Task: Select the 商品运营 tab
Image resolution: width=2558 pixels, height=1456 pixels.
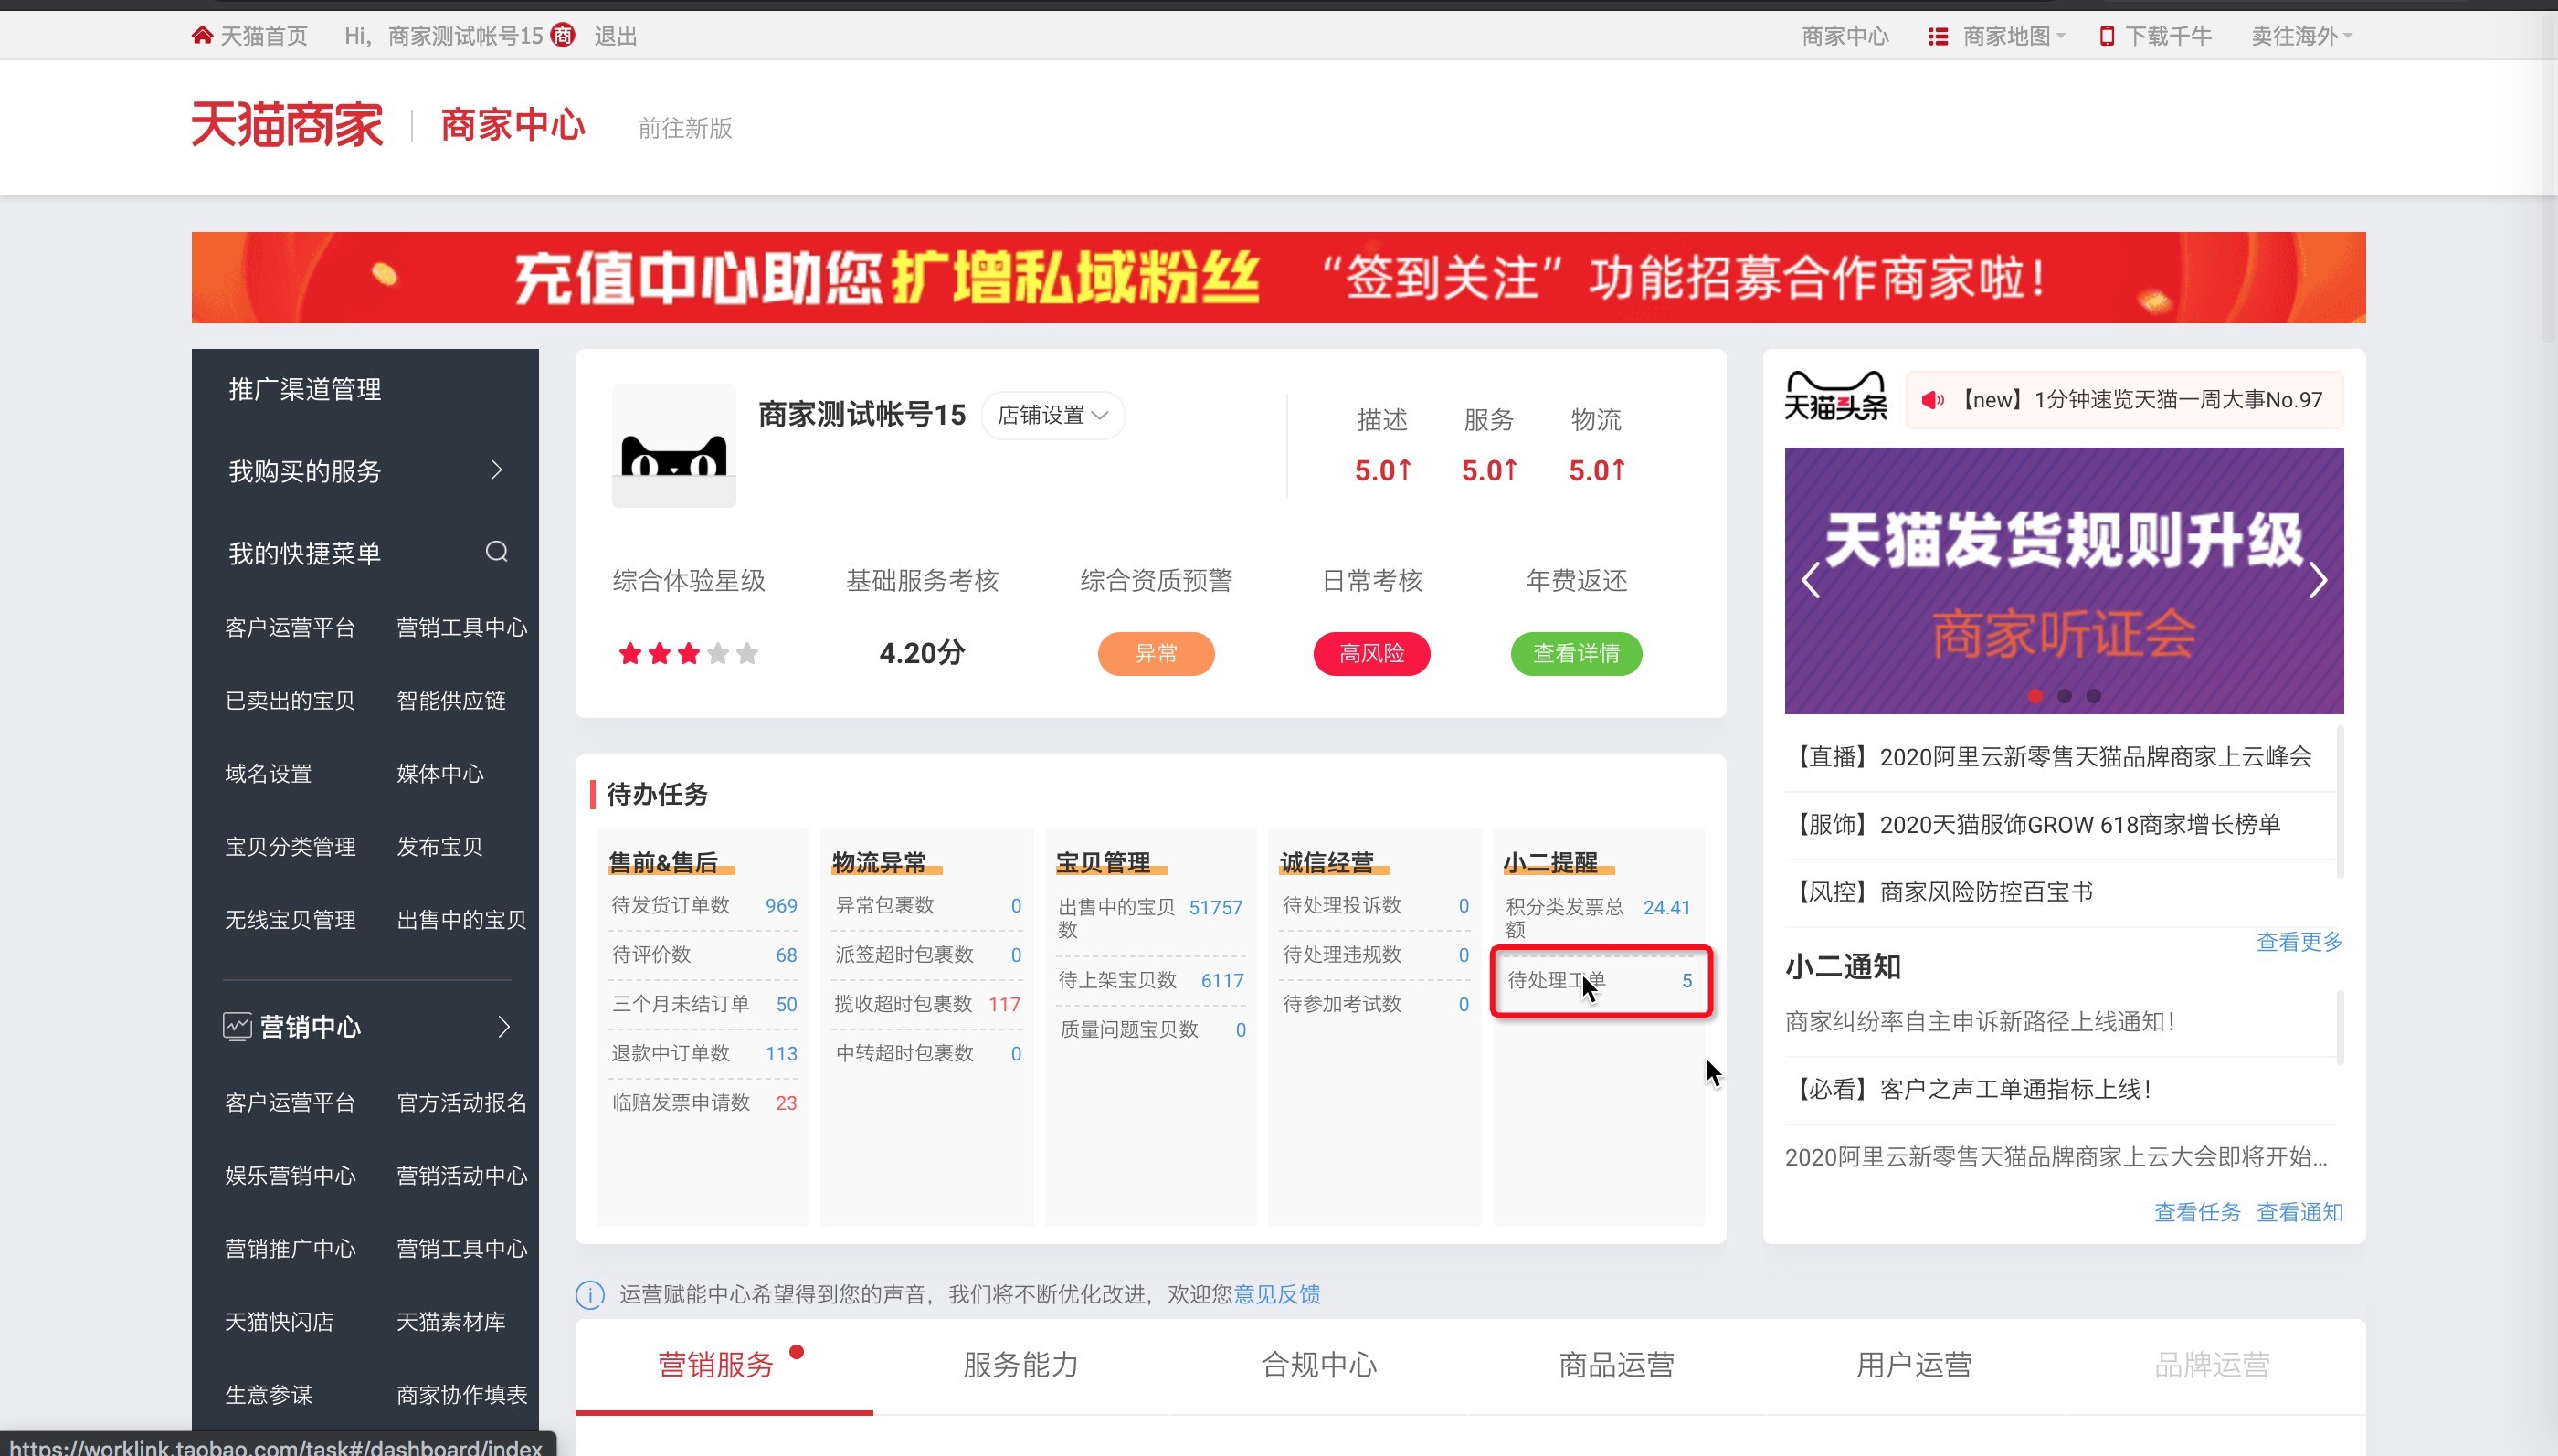Action: (1617, 1366)
